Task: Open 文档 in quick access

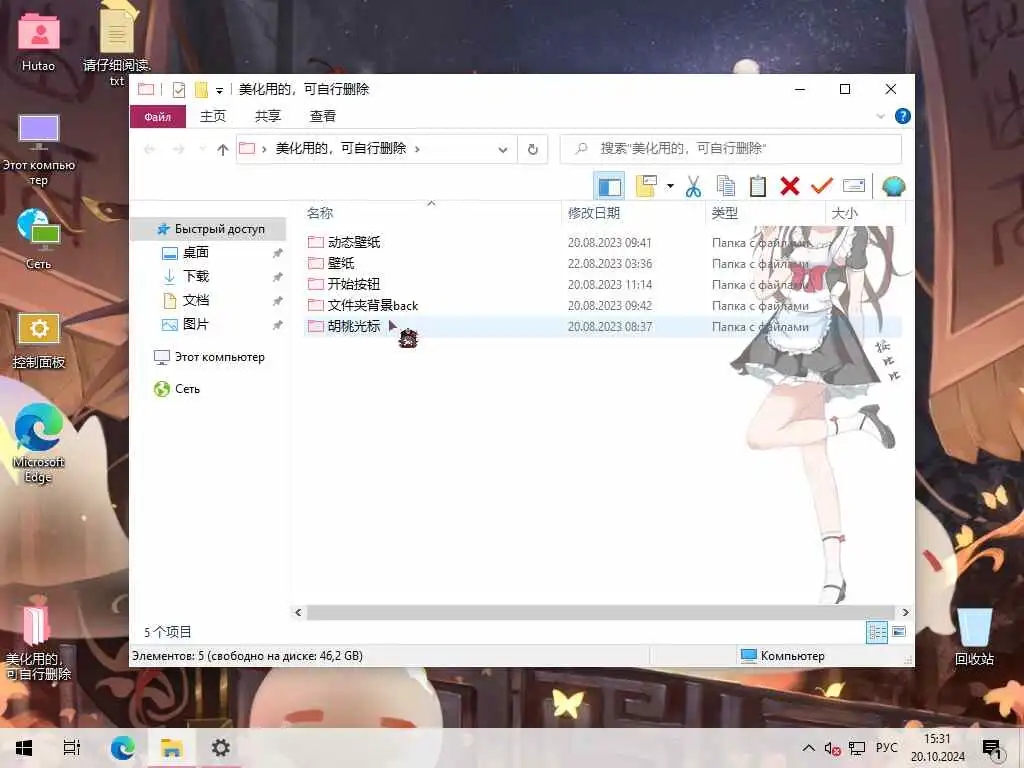Action: 195,300
